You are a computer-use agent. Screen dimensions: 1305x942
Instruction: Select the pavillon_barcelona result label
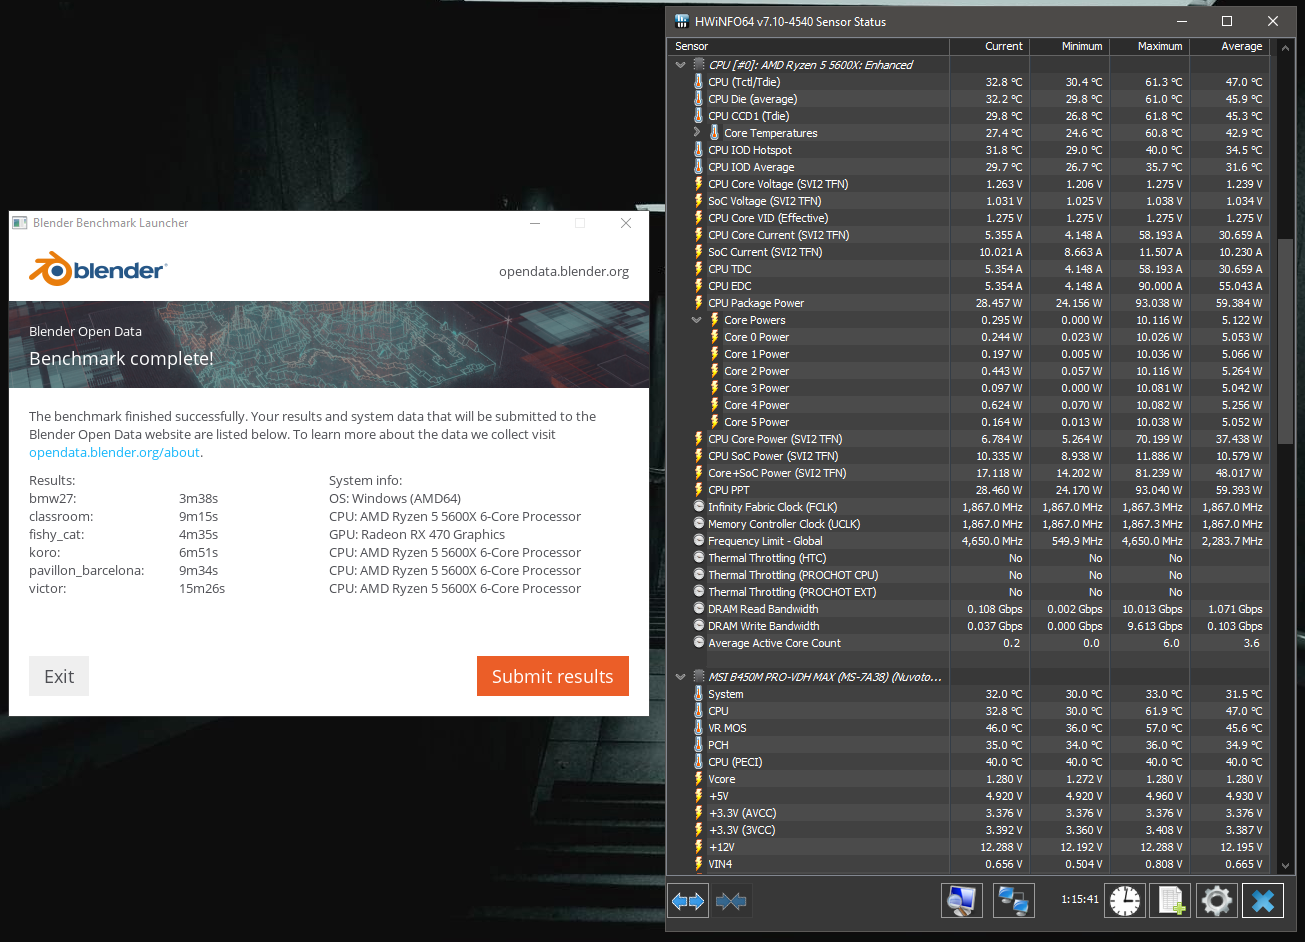click(x=87, y=570)
